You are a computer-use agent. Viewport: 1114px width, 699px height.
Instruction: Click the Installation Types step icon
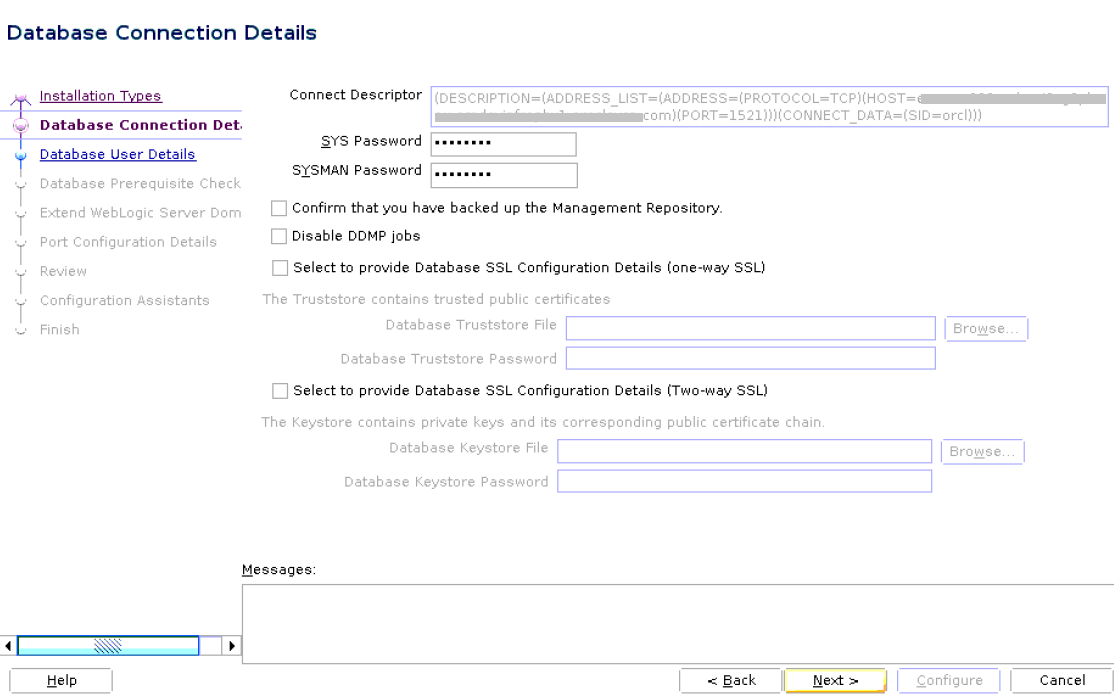(20, 96)
